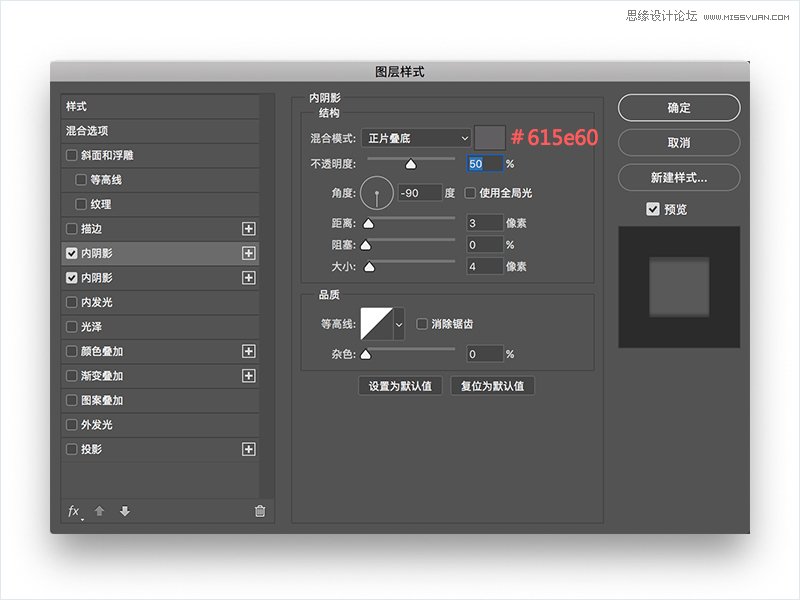Enable 图案叠加 checkbox
This screenshot has height=600, width=800.
click(x=71, y=400)
